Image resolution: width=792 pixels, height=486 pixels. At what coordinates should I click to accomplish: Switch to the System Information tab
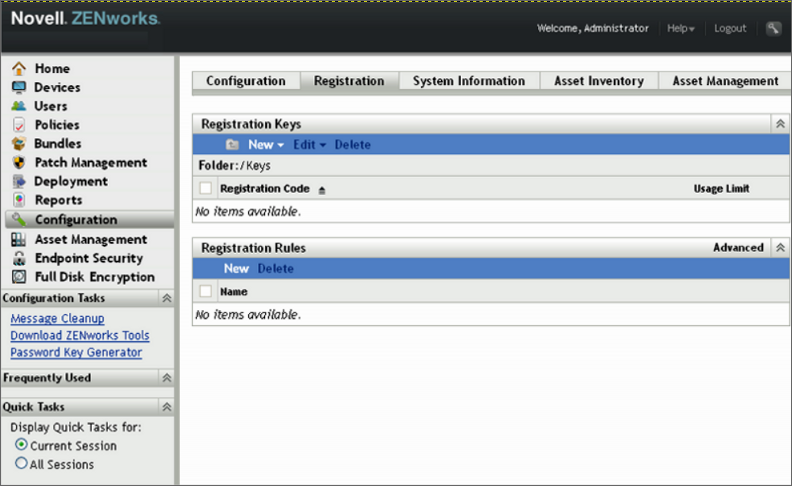tap(469, 81)
